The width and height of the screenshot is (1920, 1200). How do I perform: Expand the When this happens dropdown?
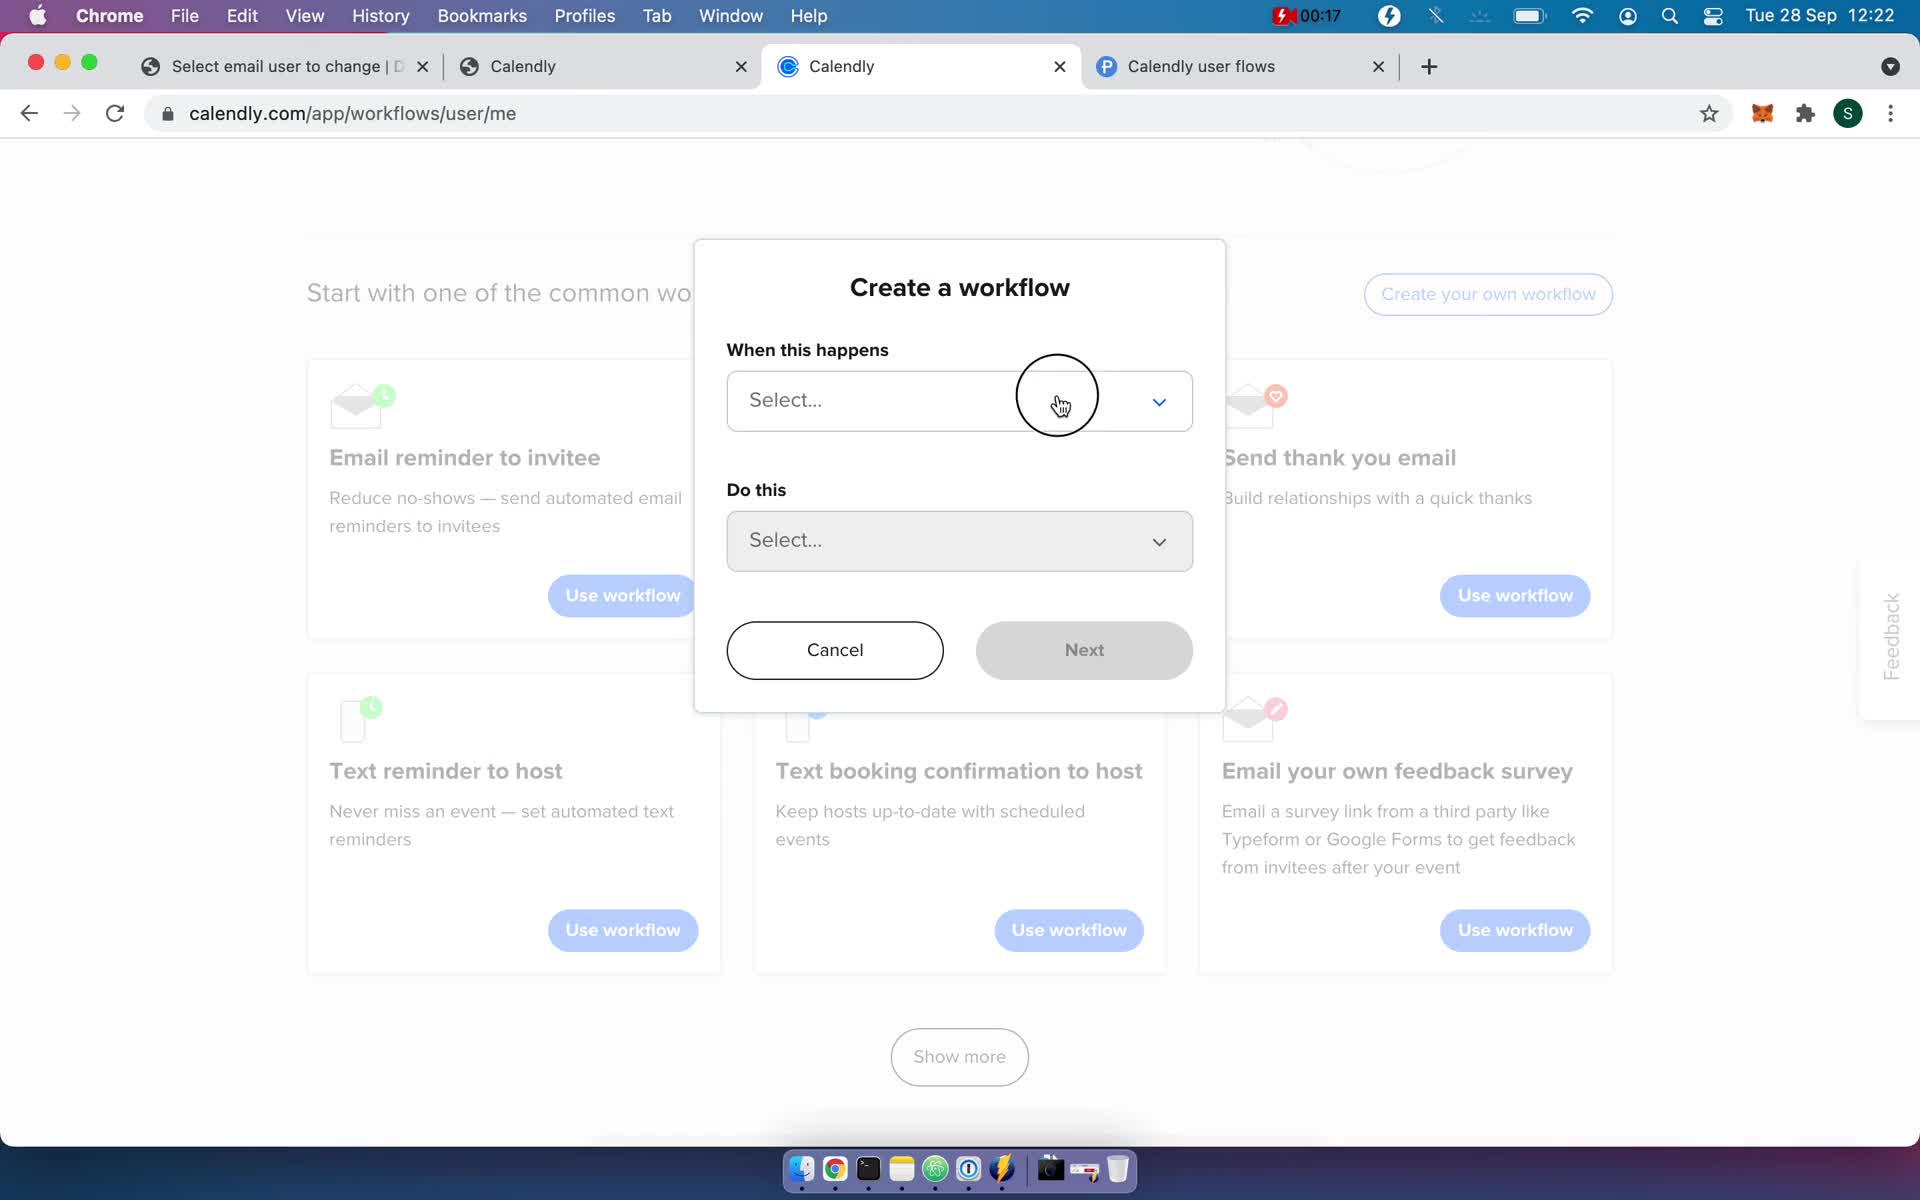pos(959,400)
